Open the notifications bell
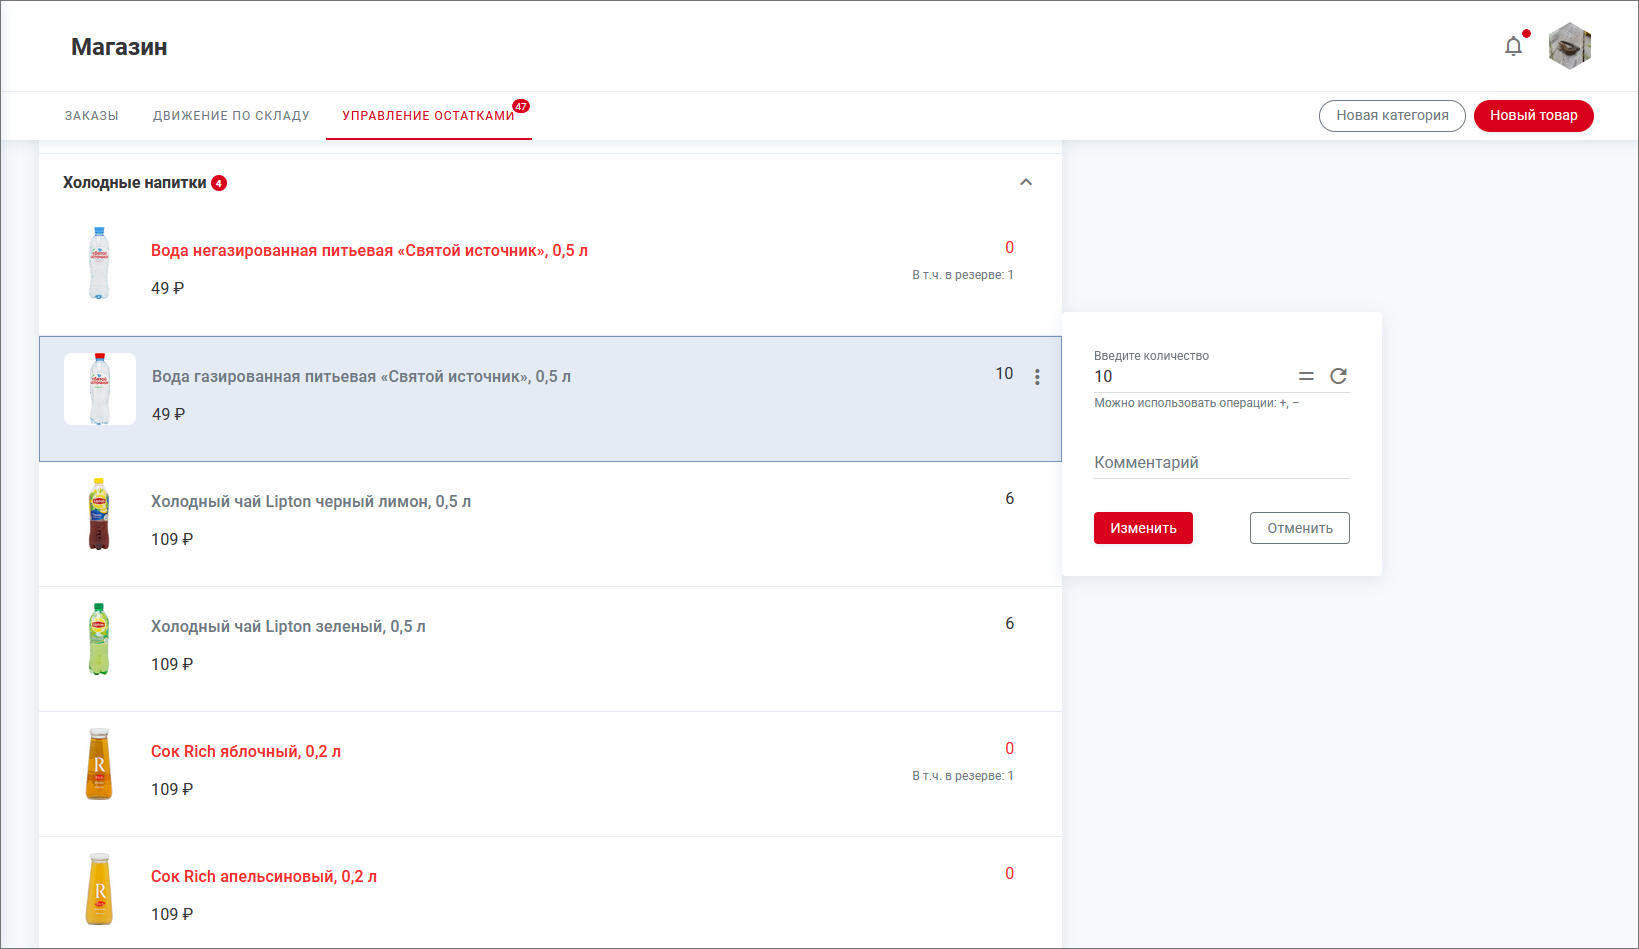This screenshot has height=949, width=1639. (x=1513, y=46)
